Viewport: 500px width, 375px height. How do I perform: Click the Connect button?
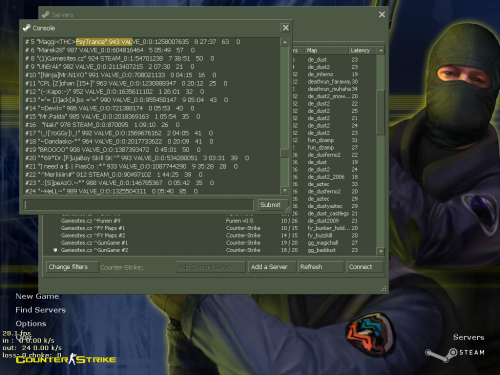point(364,267)
